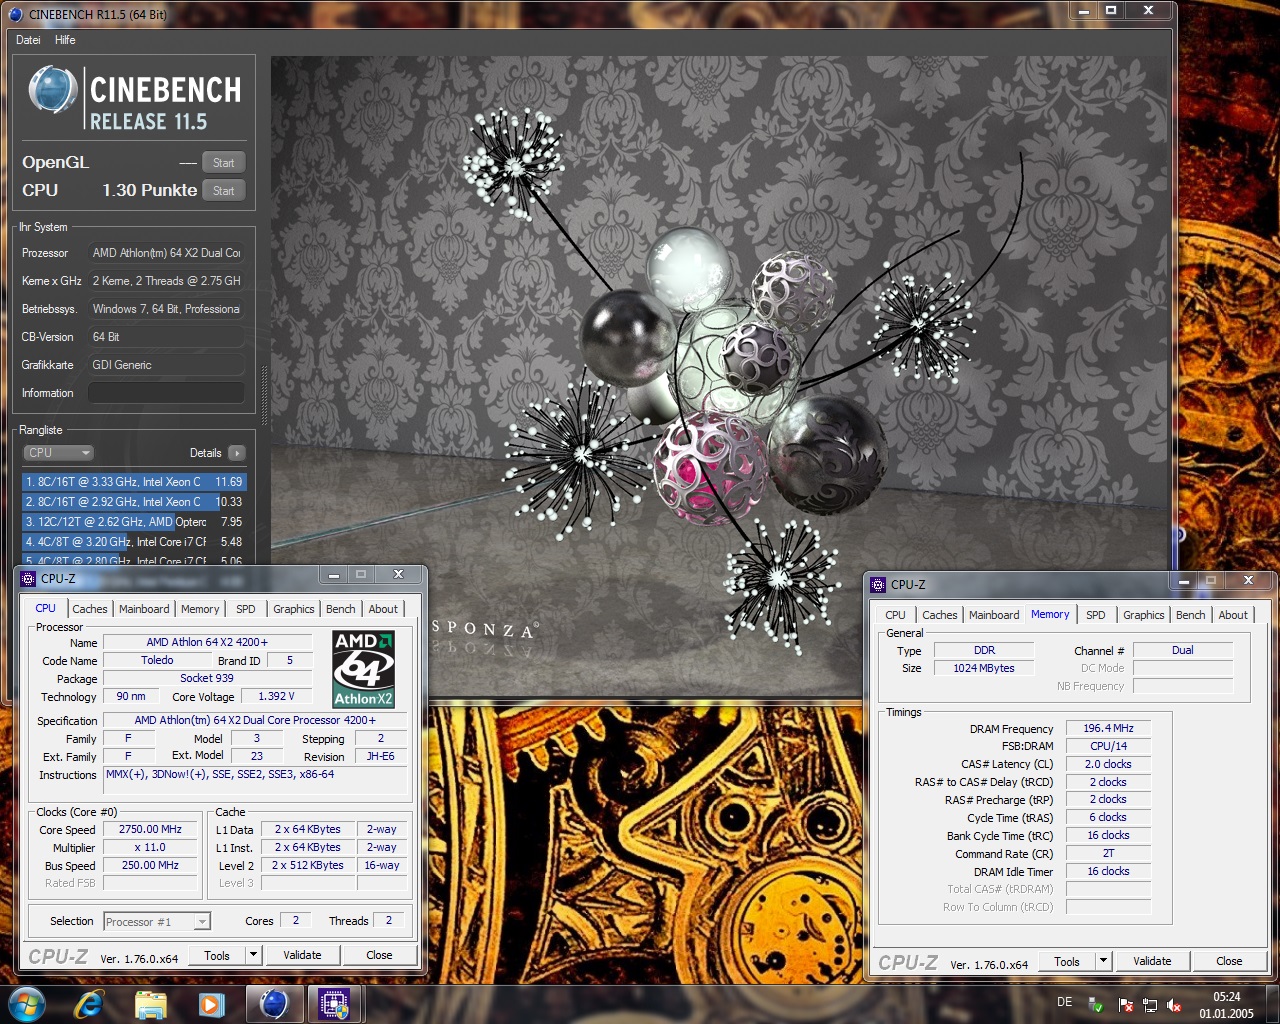Open the Datei menu

tap(28, 40)
